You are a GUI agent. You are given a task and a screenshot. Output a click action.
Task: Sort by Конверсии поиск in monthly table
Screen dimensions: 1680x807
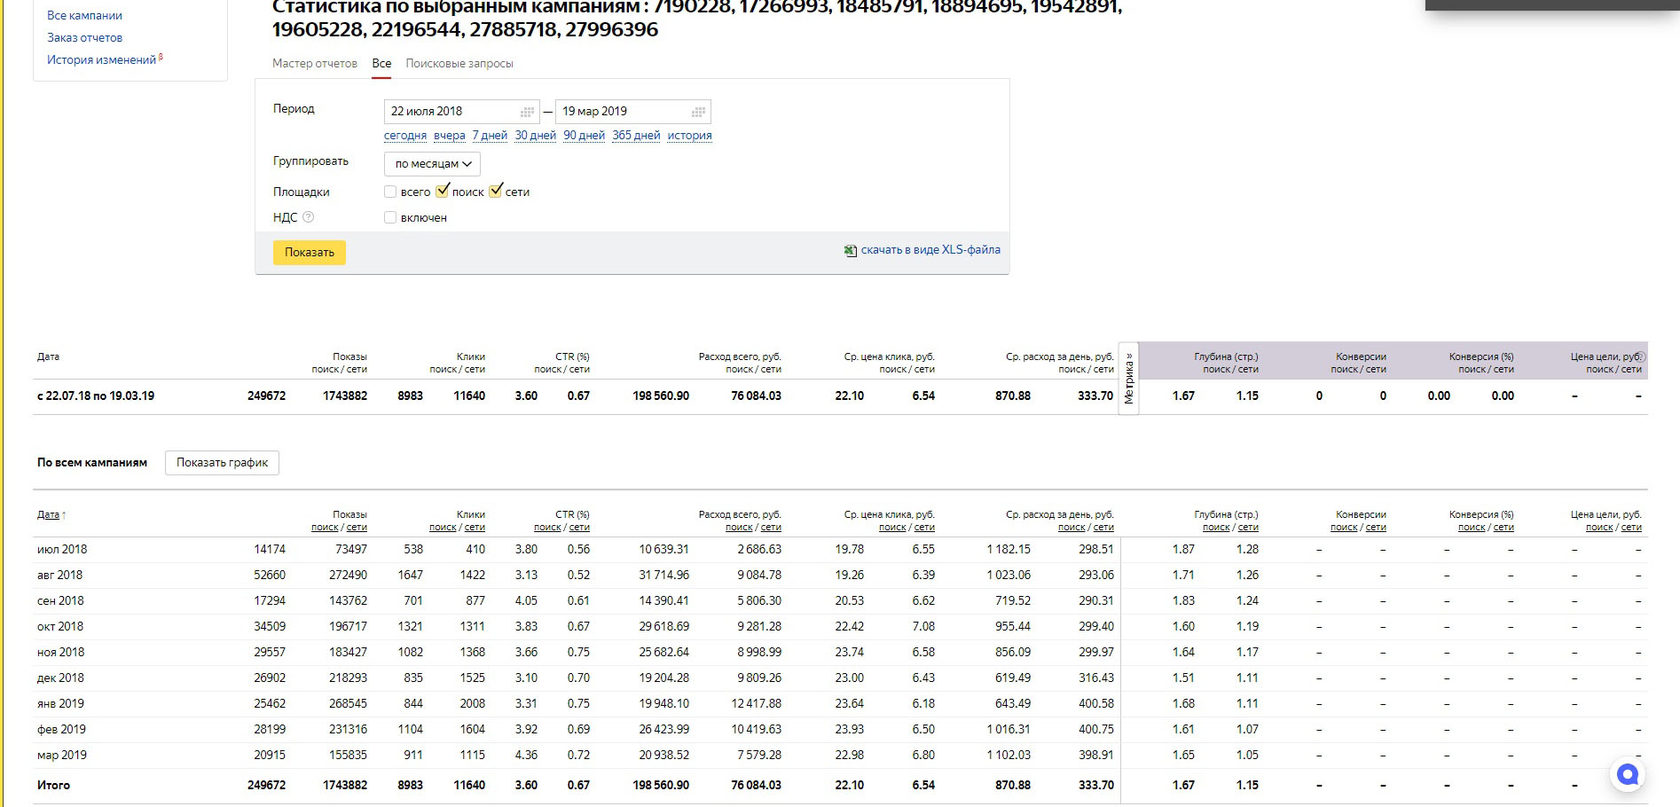click(x=1344, y=528)
